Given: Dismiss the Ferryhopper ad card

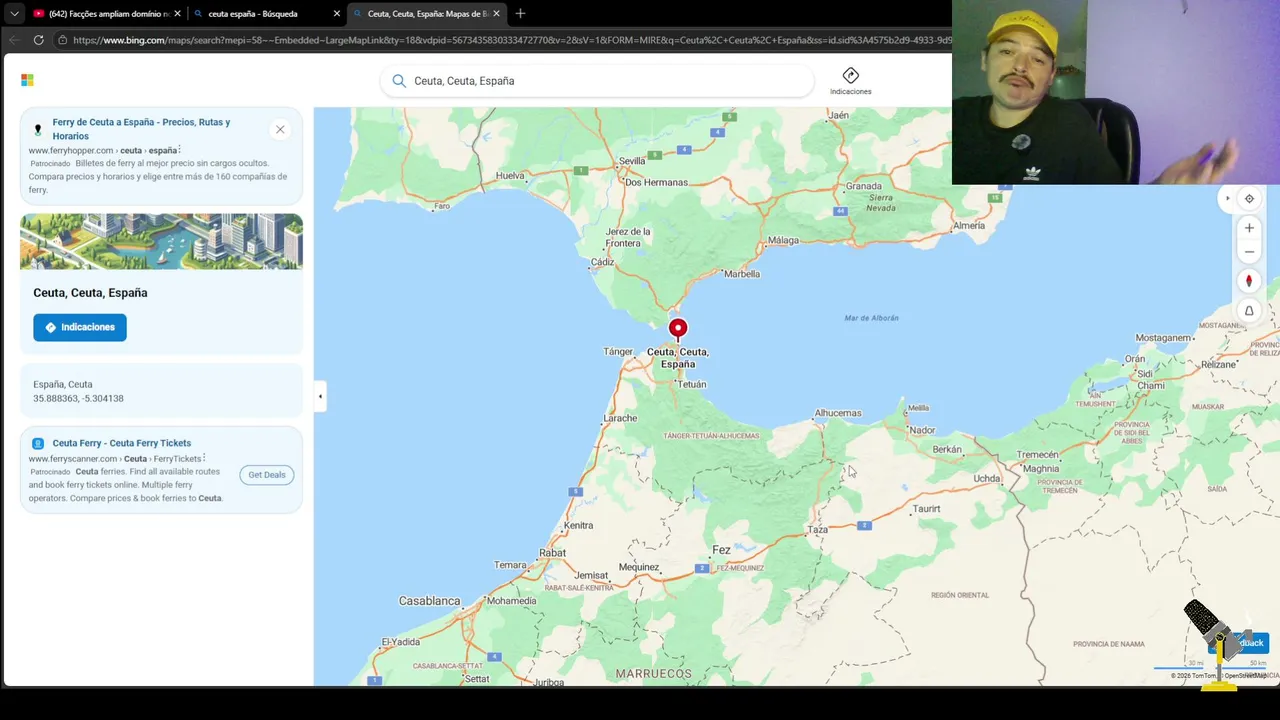Looking at the screenshot, I should coord(280,129).
